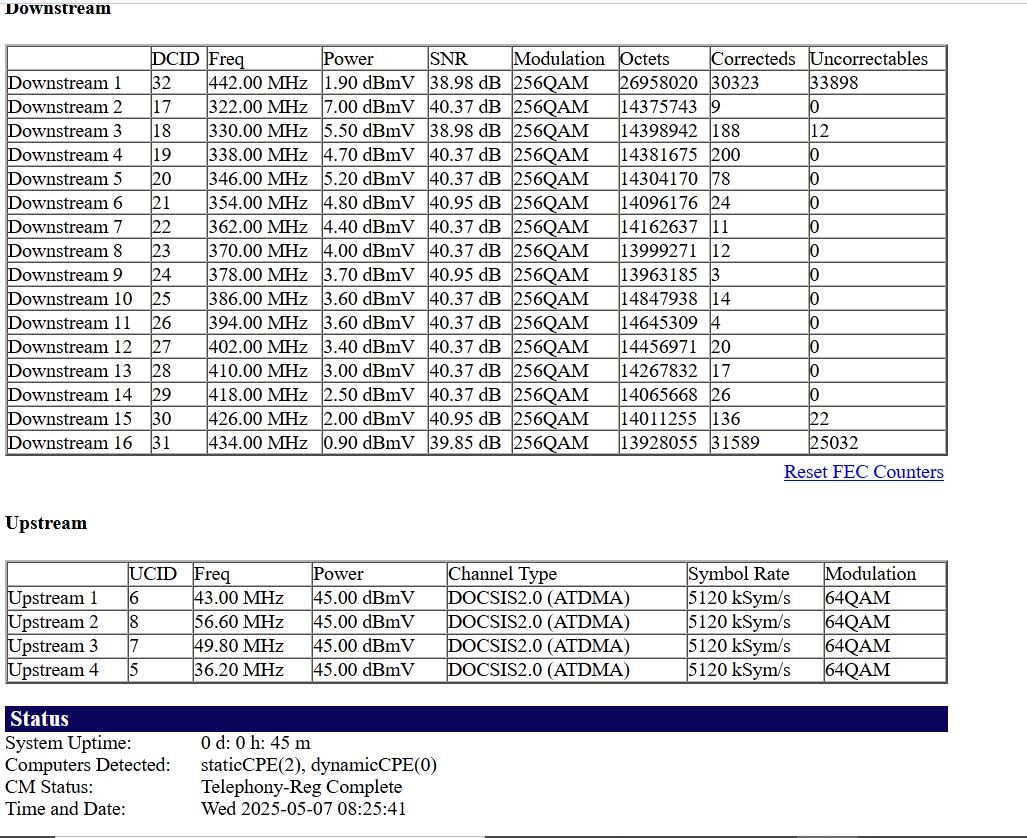Screen dimensions: 1027x838
Task: Click the Octets column header
Action: point(644,59)
